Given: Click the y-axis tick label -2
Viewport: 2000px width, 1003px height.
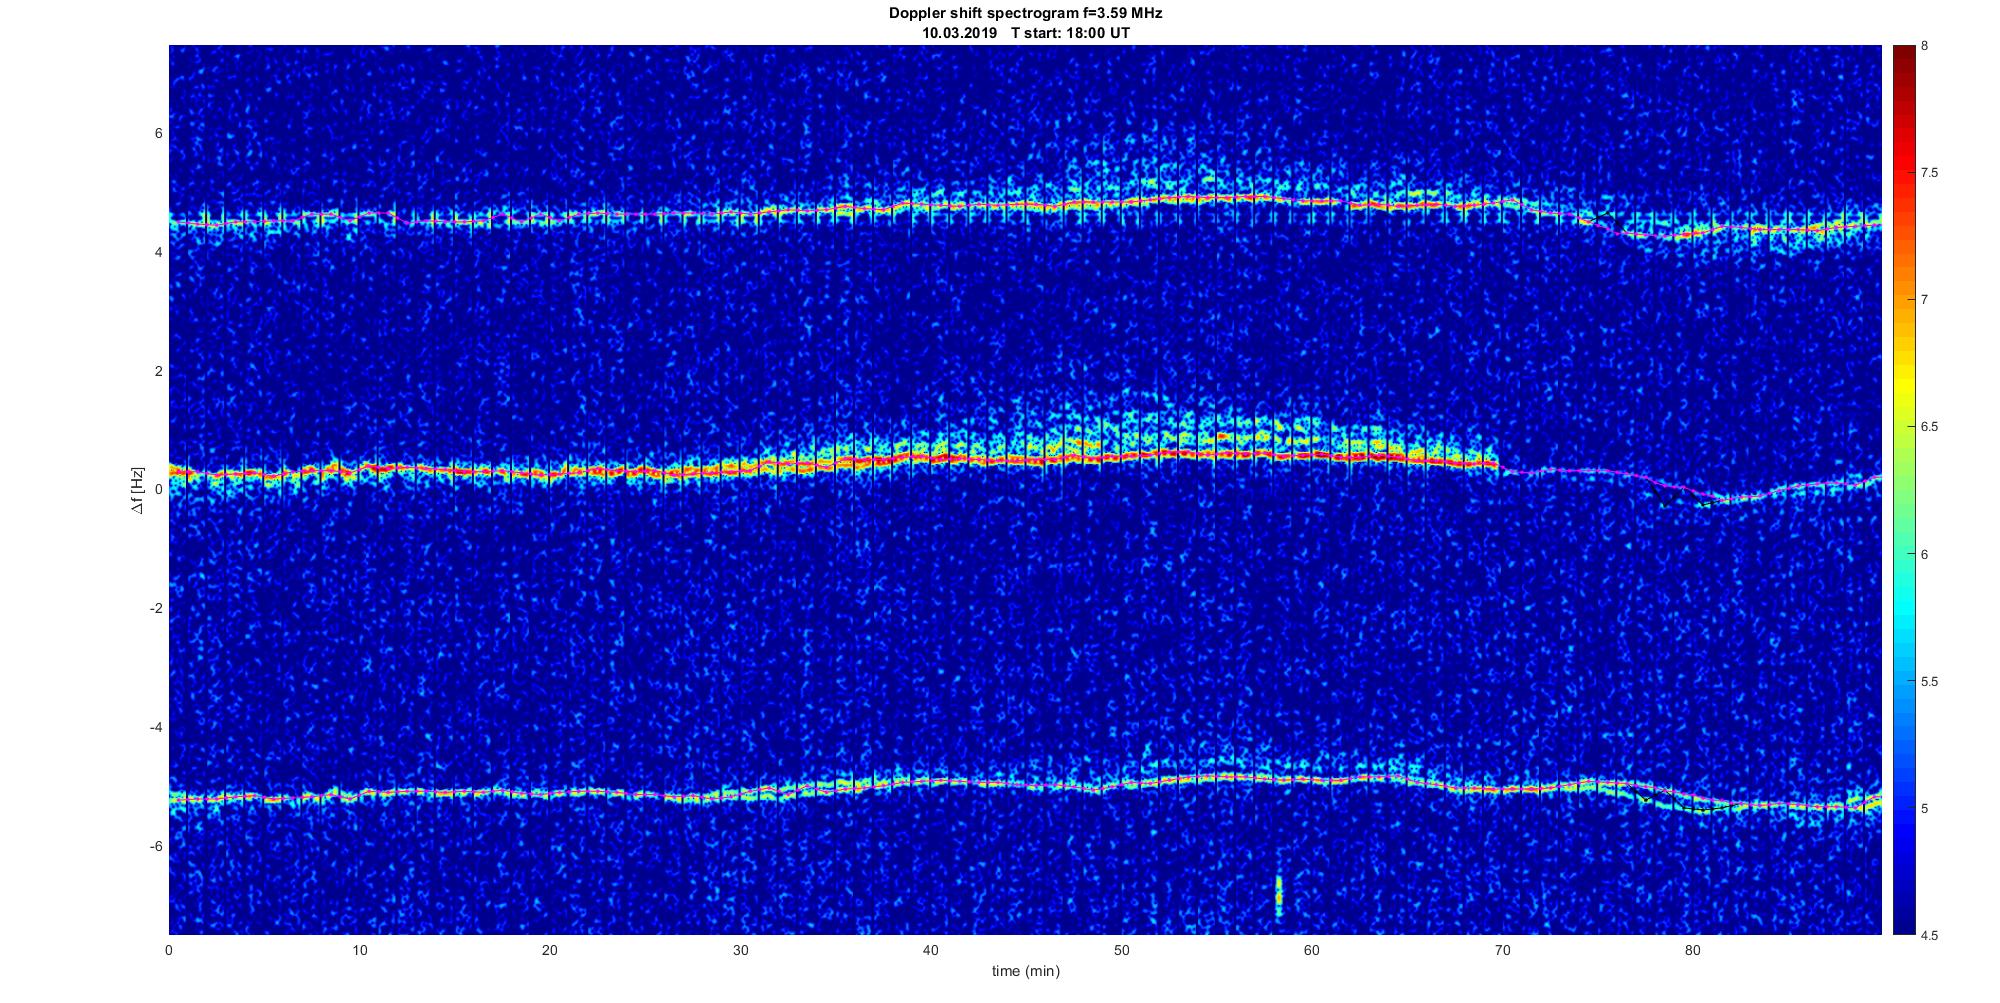Looking at the screenshot, I should (x=157, y=609).
